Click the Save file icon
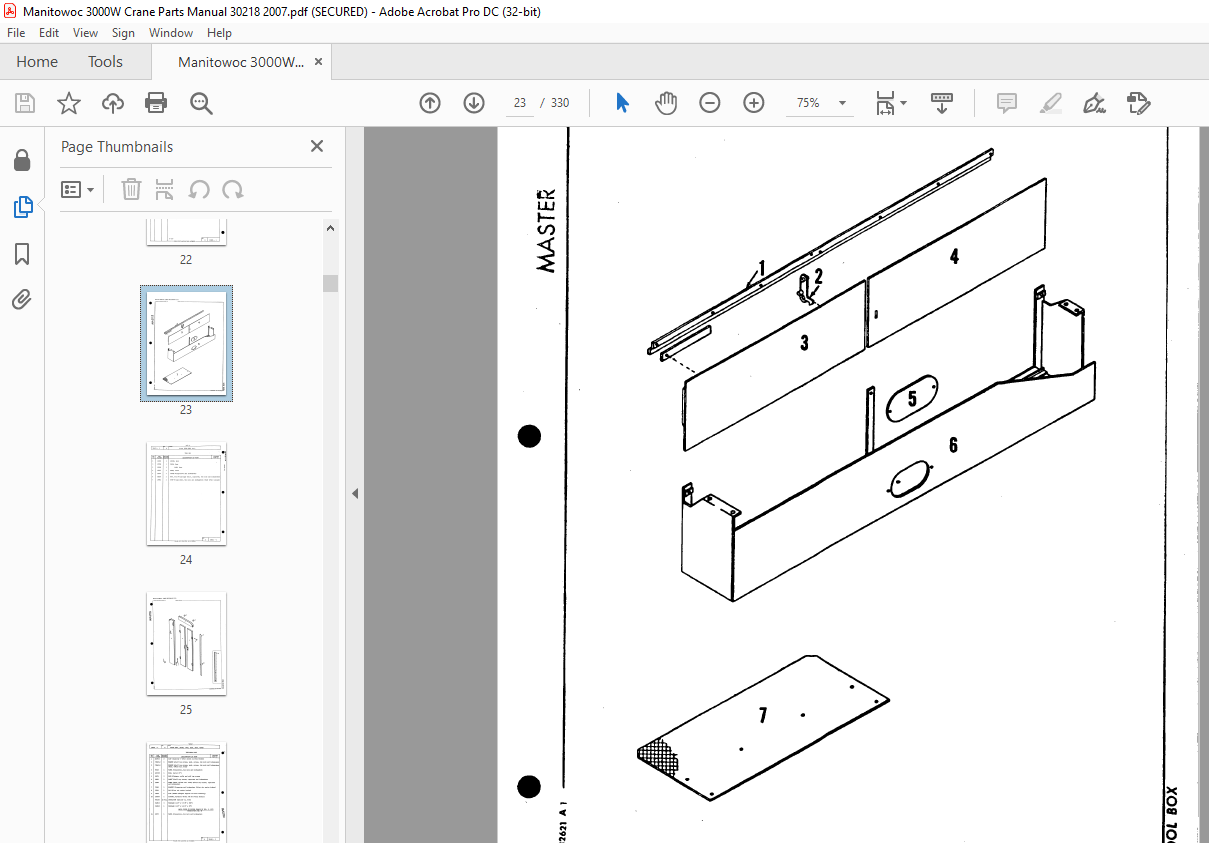 click(x=25, y=103)
